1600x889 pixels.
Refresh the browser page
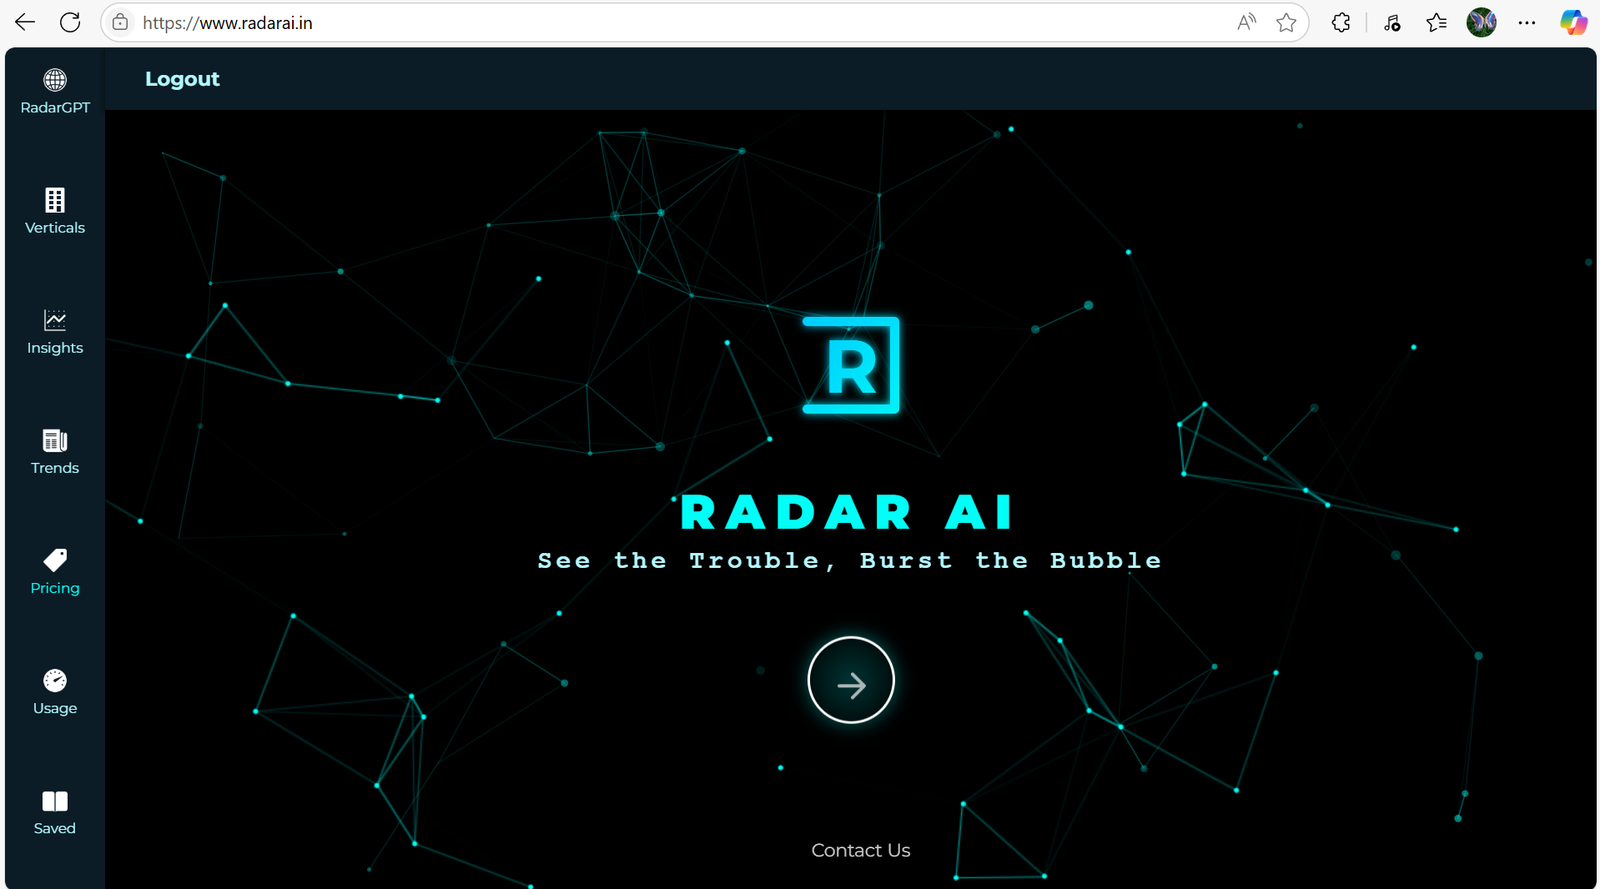pos(70,22)
